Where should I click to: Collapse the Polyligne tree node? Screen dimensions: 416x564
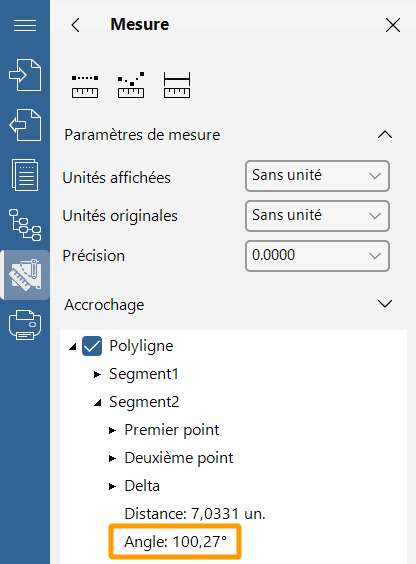click(73, 347)
